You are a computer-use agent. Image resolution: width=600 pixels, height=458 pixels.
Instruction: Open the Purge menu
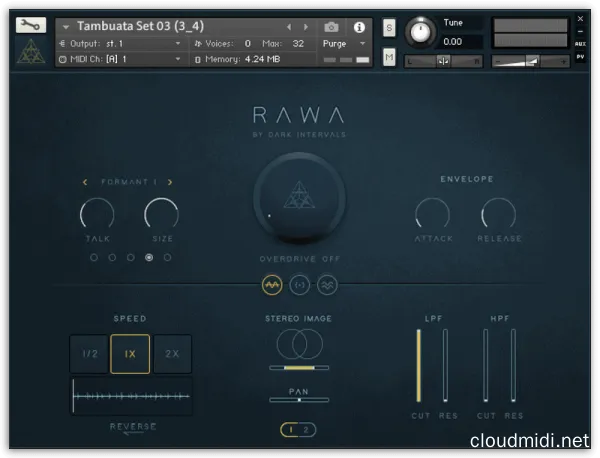344,44
